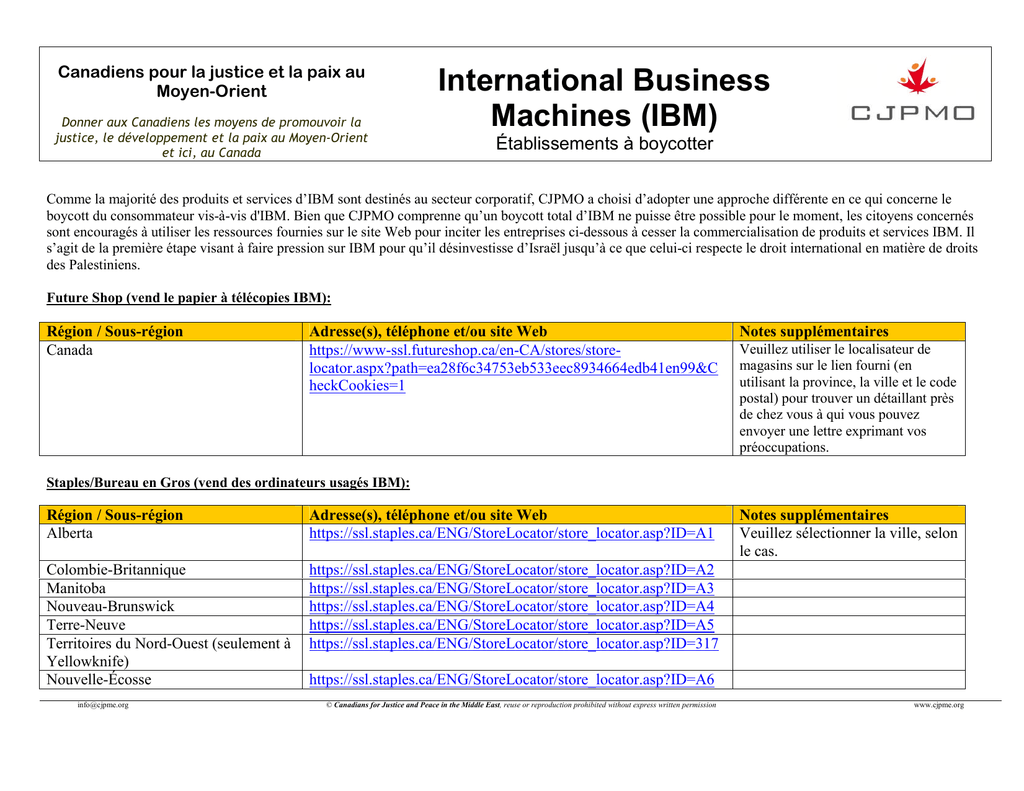Click the Future Shop section heading
The image size is (1024, 791).
pyautogui.click(x=189, y=298)
